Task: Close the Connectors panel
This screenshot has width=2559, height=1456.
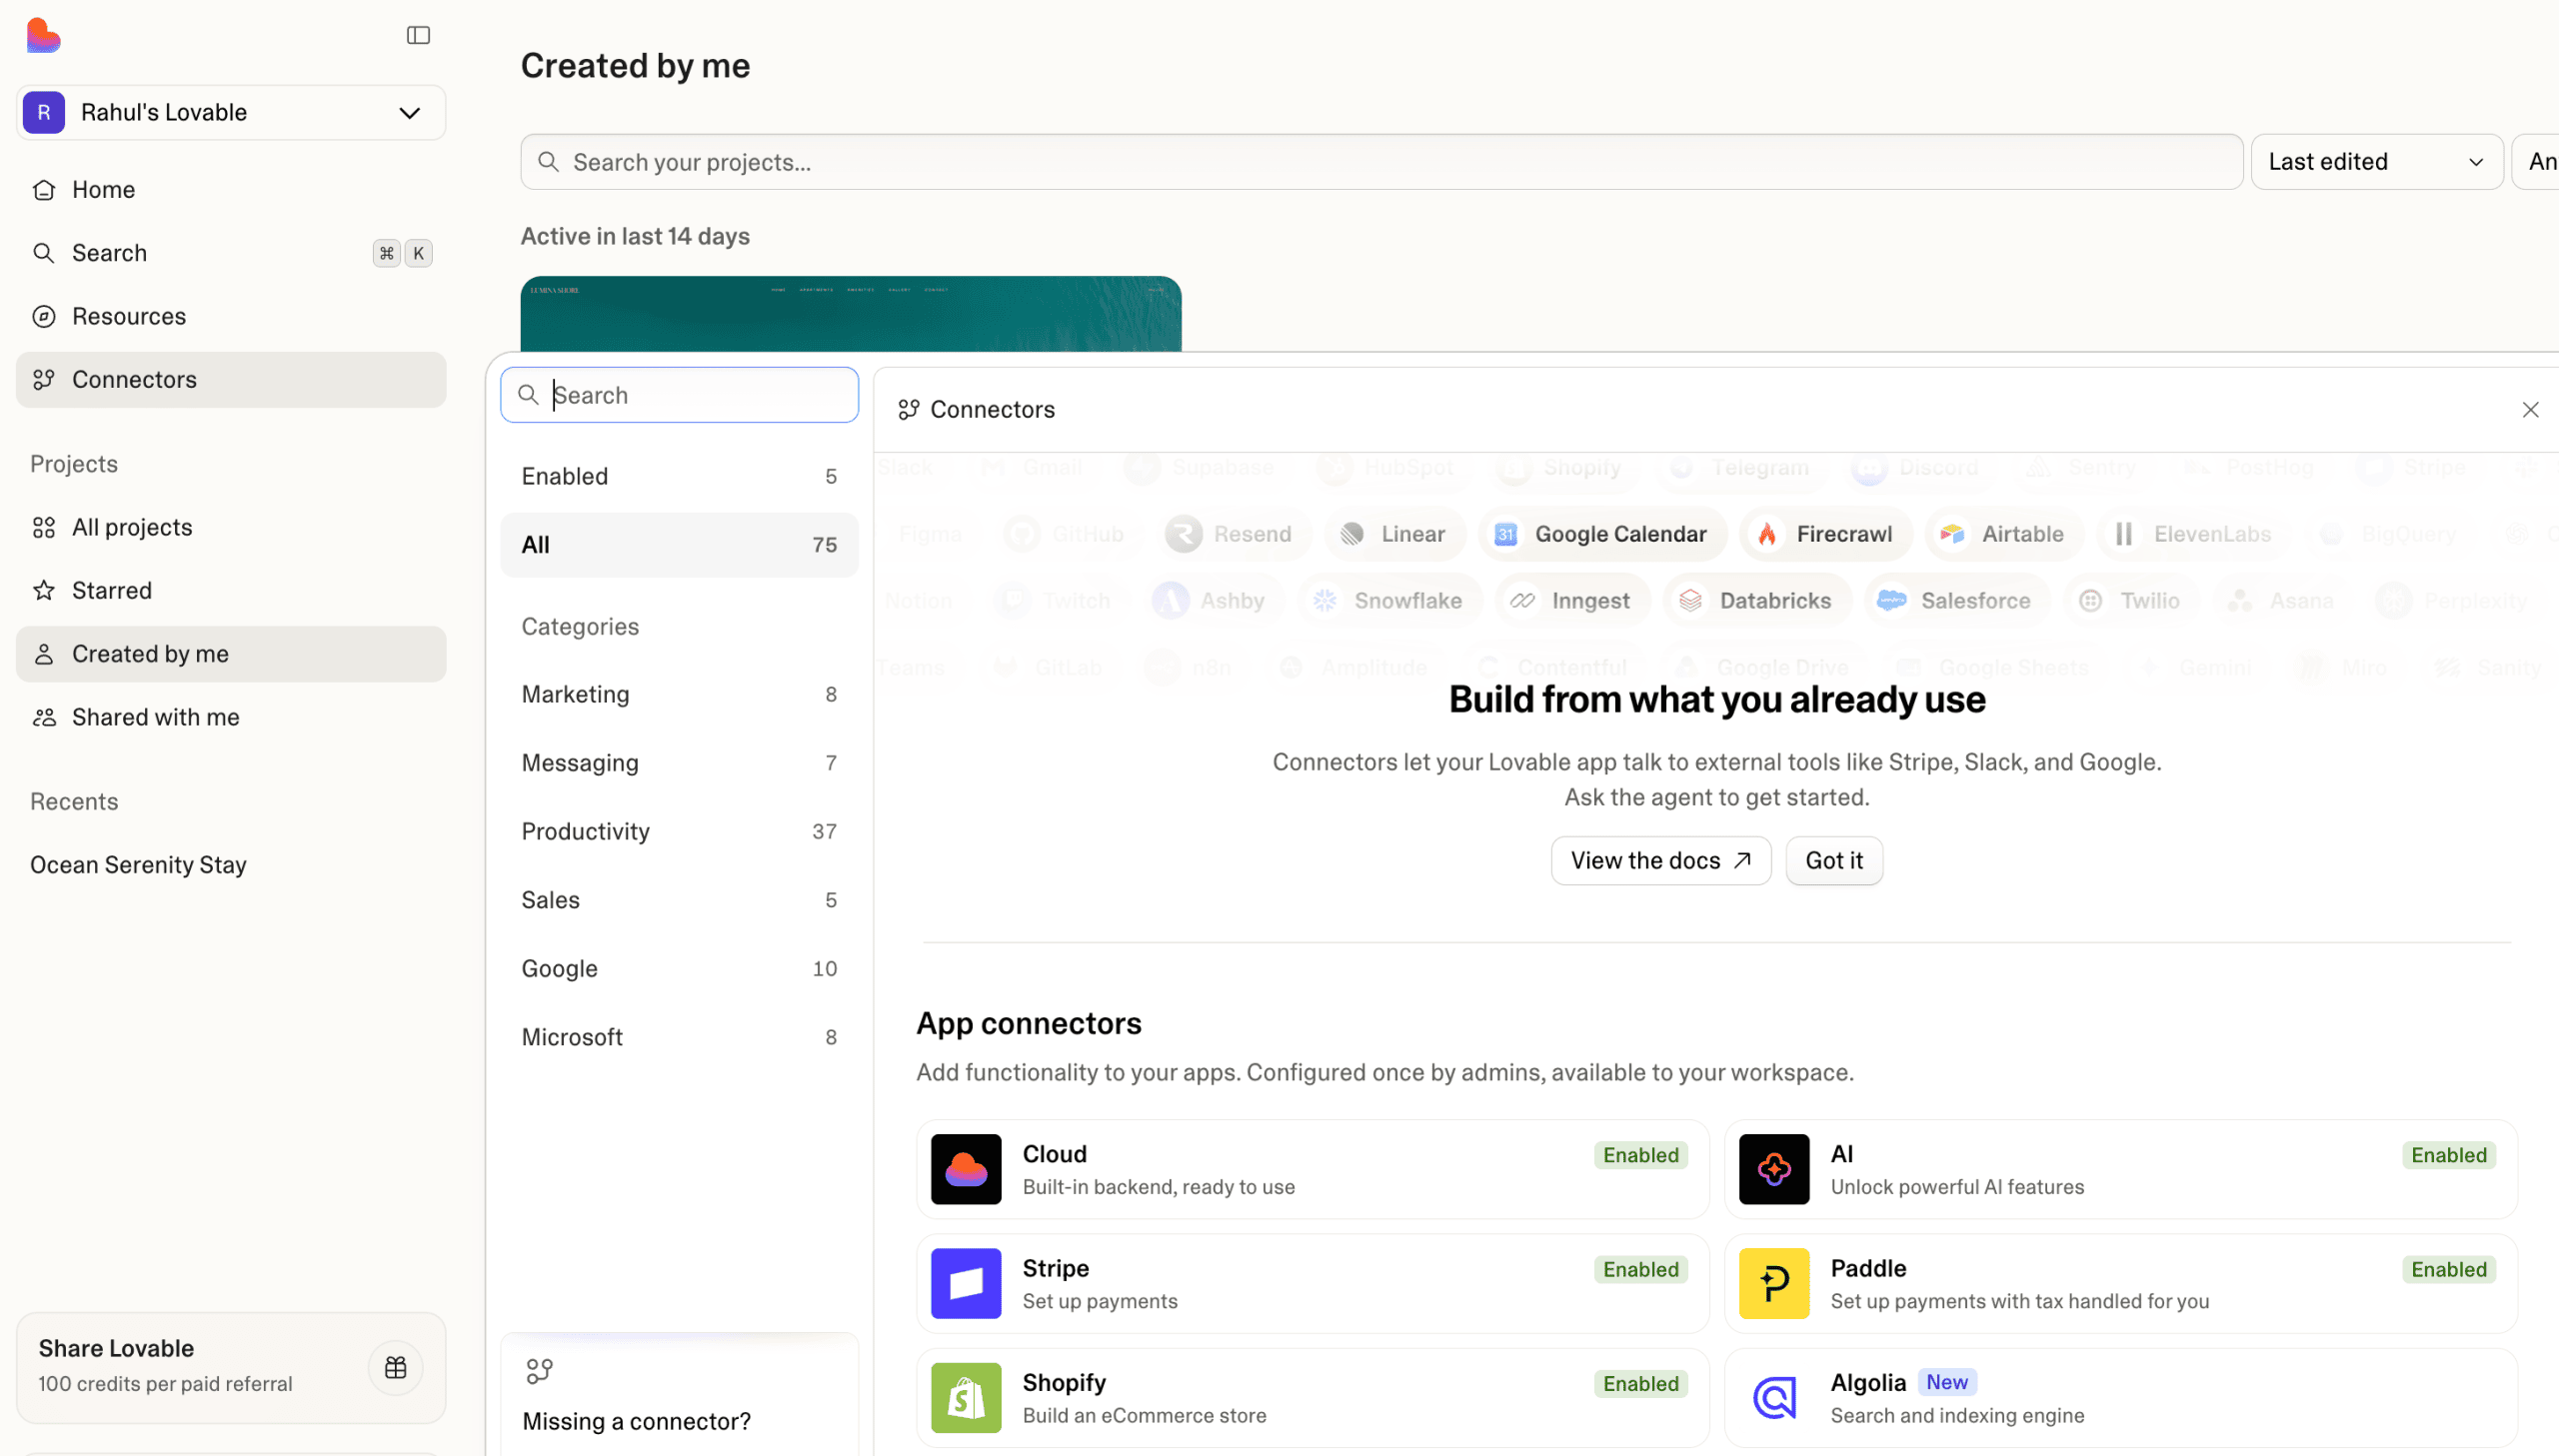Action: [2530, 410]
